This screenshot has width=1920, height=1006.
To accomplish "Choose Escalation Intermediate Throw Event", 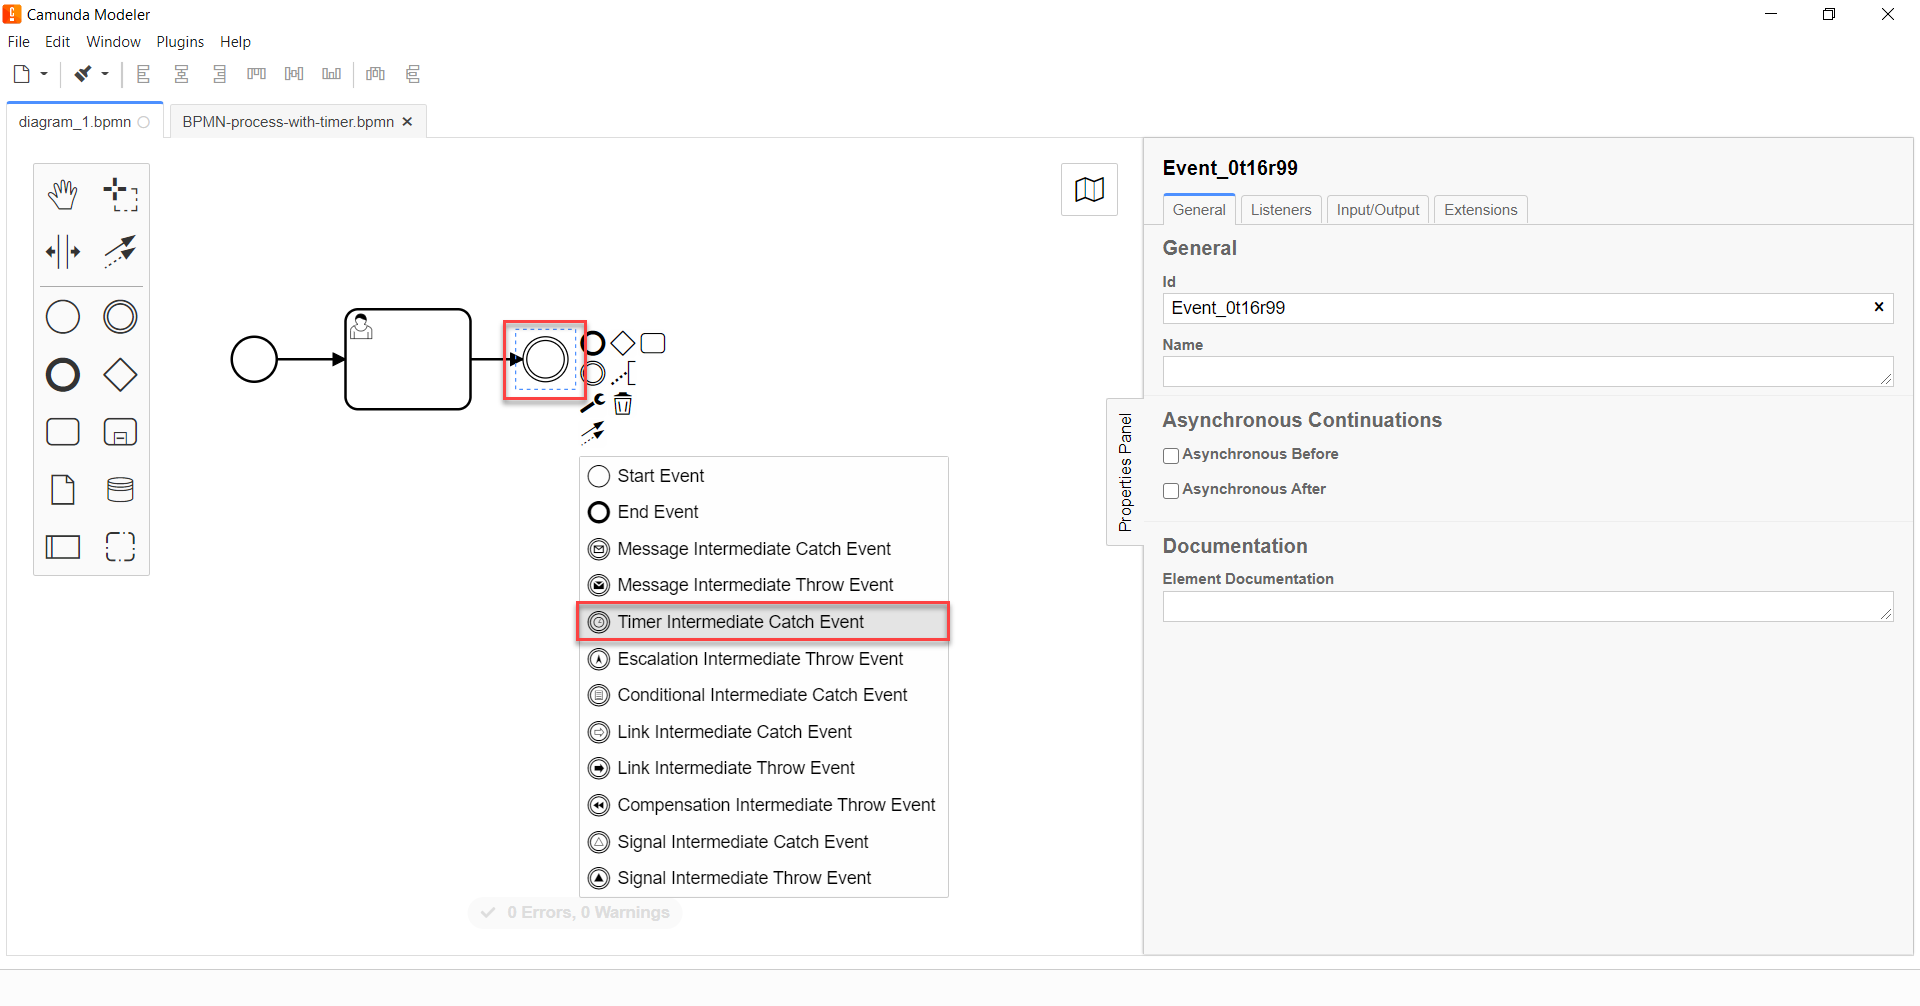I will pos(764,659).
